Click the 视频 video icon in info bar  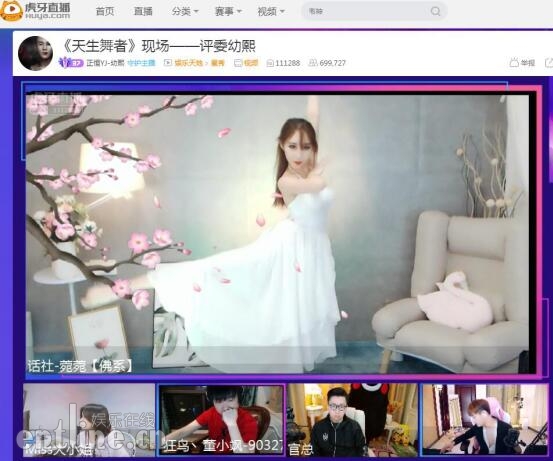(238, 63)
